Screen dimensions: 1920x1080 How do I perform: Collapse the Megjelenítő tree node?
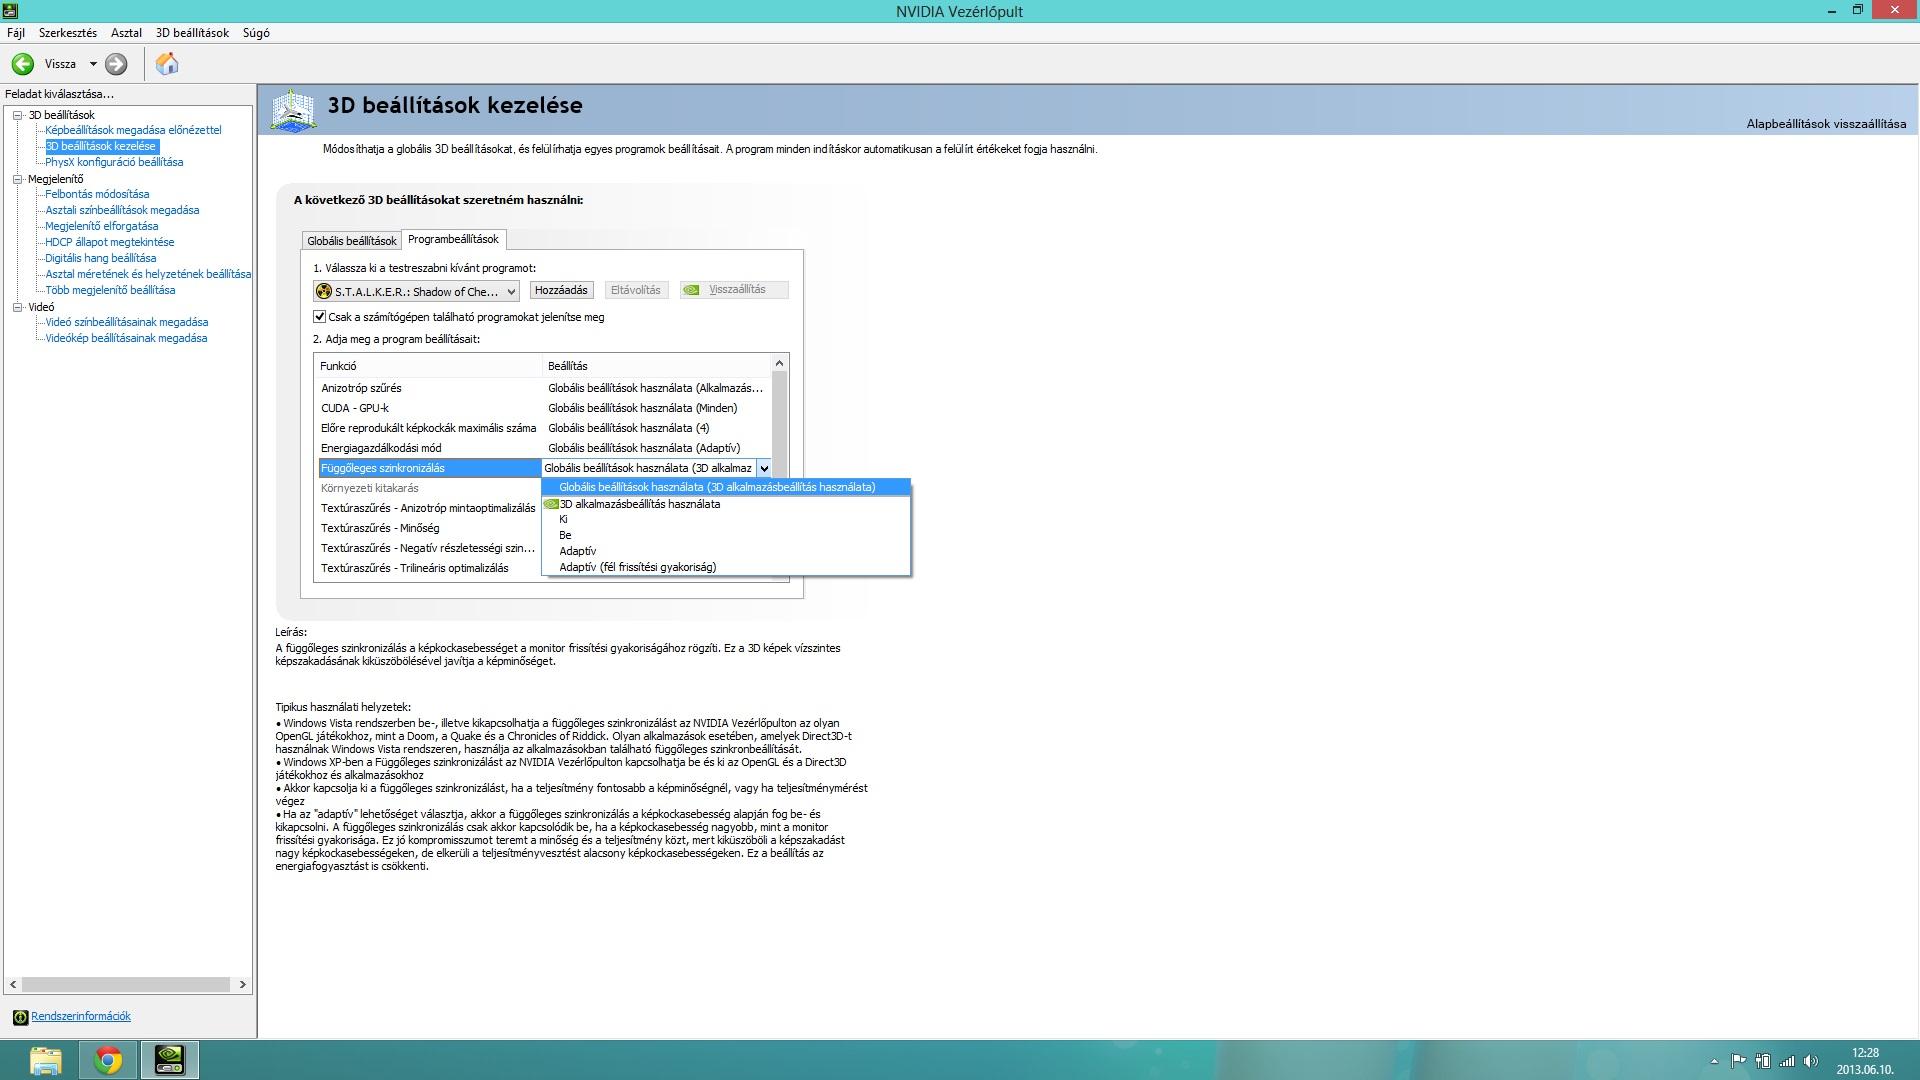click(17, 179)
